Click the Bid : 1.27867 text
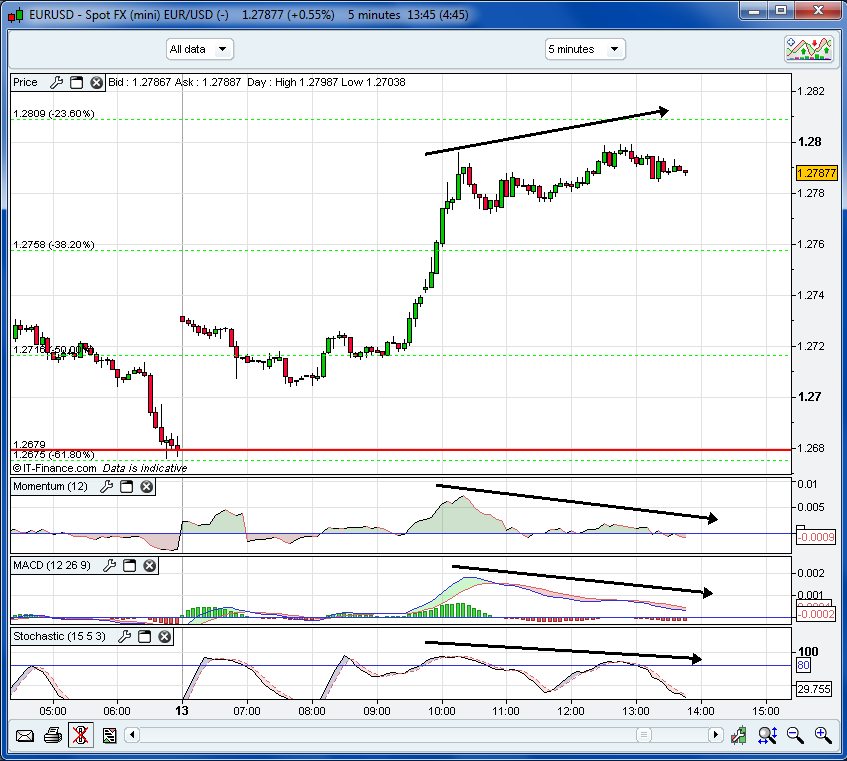 [139, 82]
